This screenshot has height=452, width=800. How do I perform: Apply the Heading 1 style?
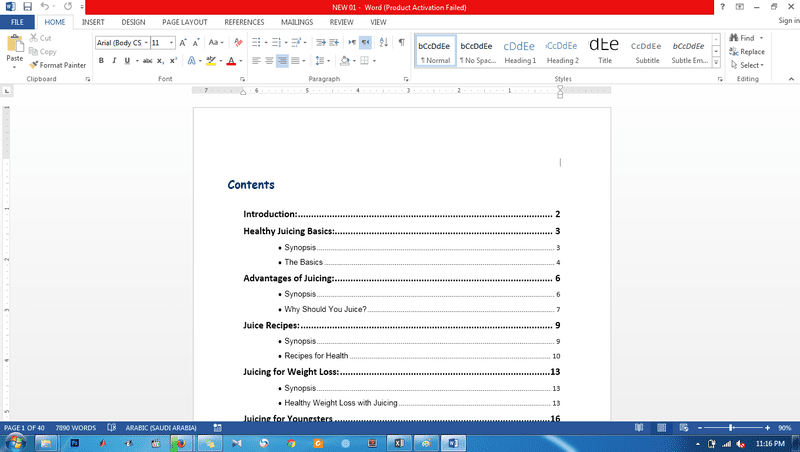coord(519,50)
